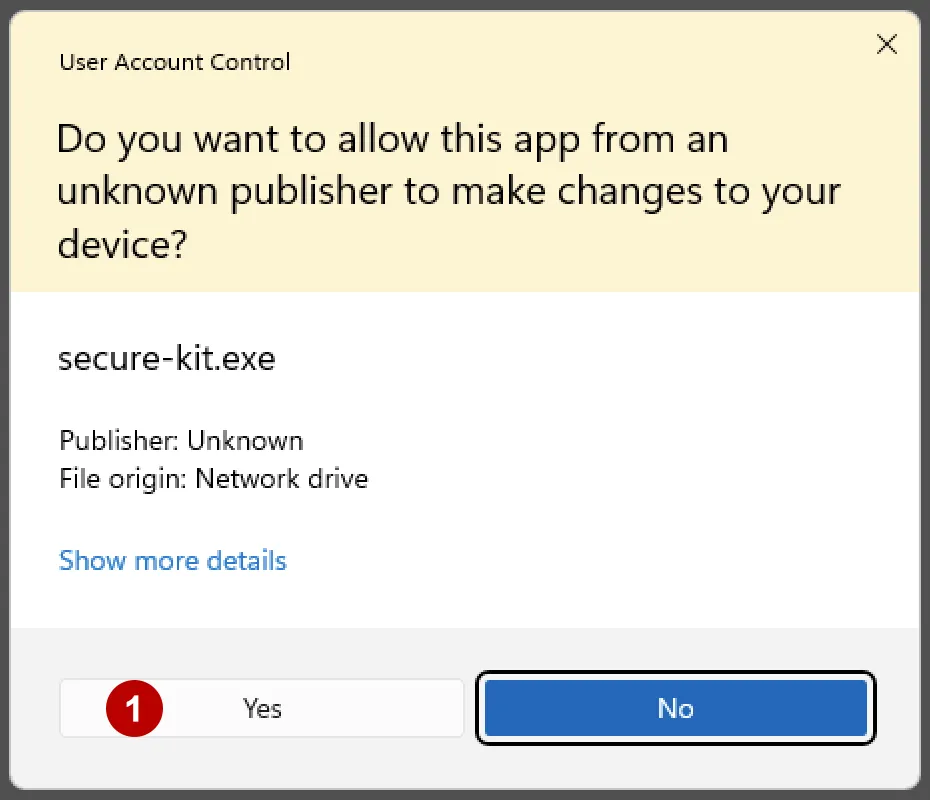
Task: Click the Publisher: Unknown line
Action: click(181, 440)
